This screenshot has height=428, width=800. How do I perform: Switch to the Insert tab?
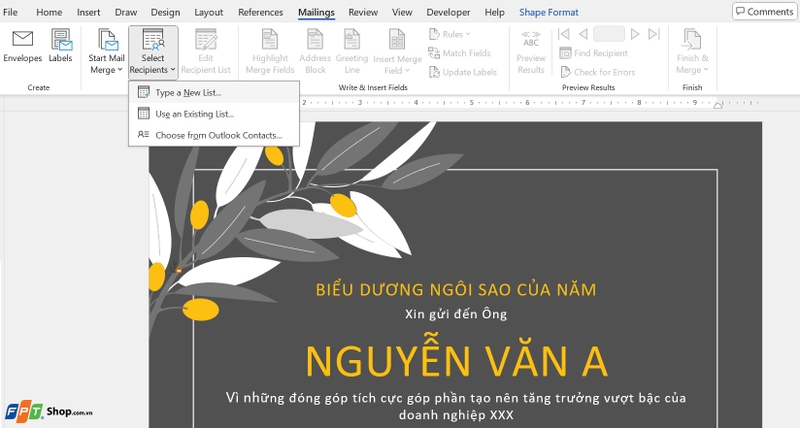(88, 12)
